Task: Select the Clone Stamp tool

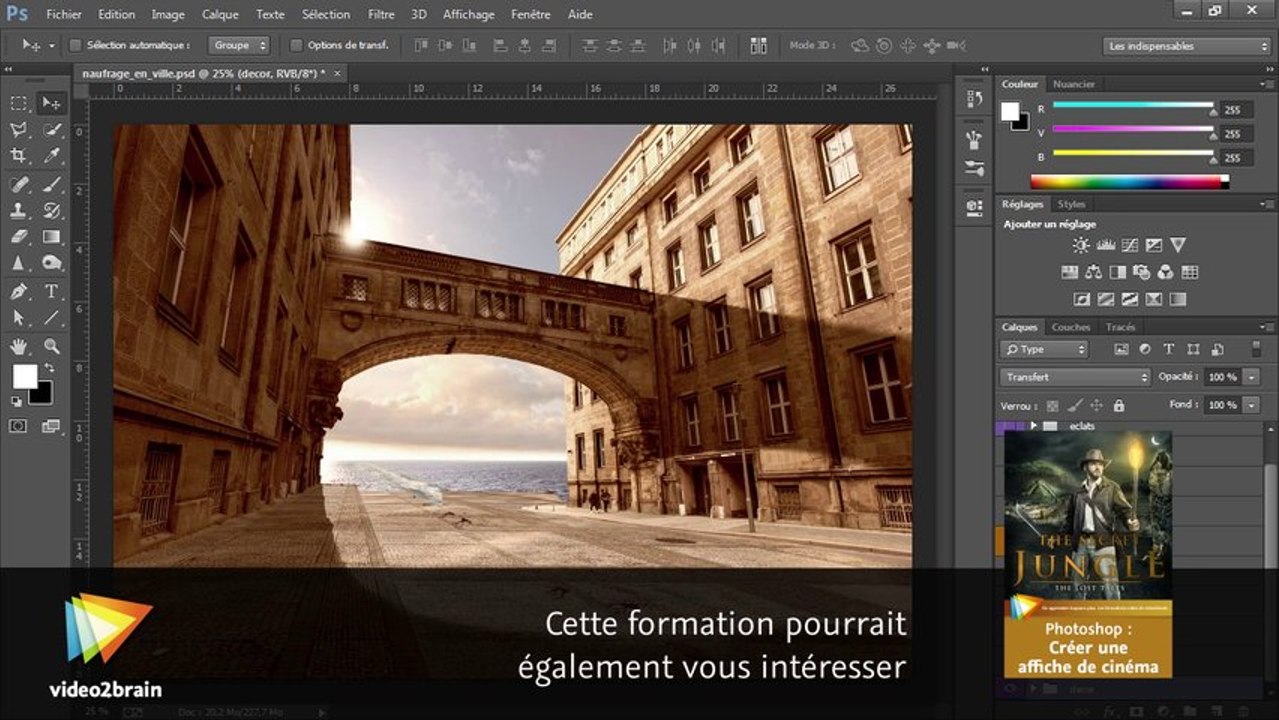Action: 19,211
